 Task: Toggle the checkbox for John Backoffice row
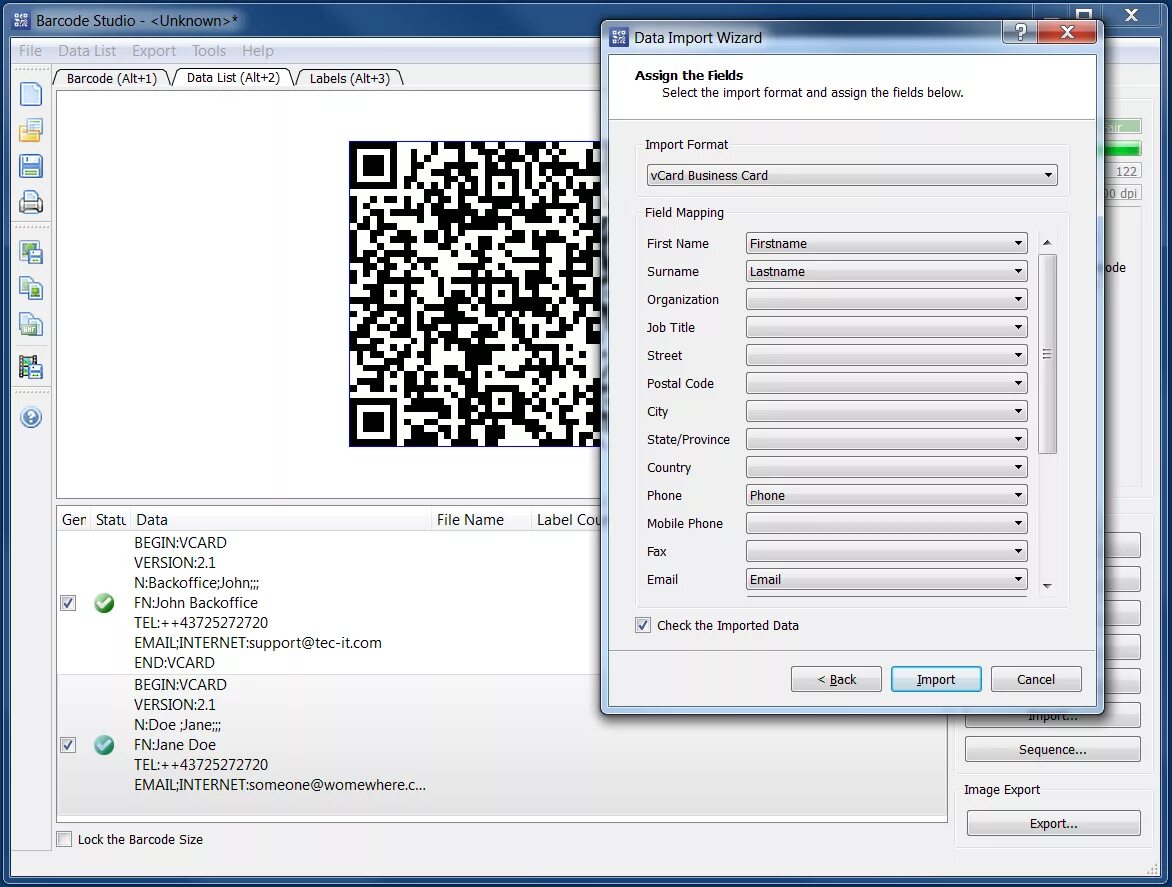(x=68, y=603)
